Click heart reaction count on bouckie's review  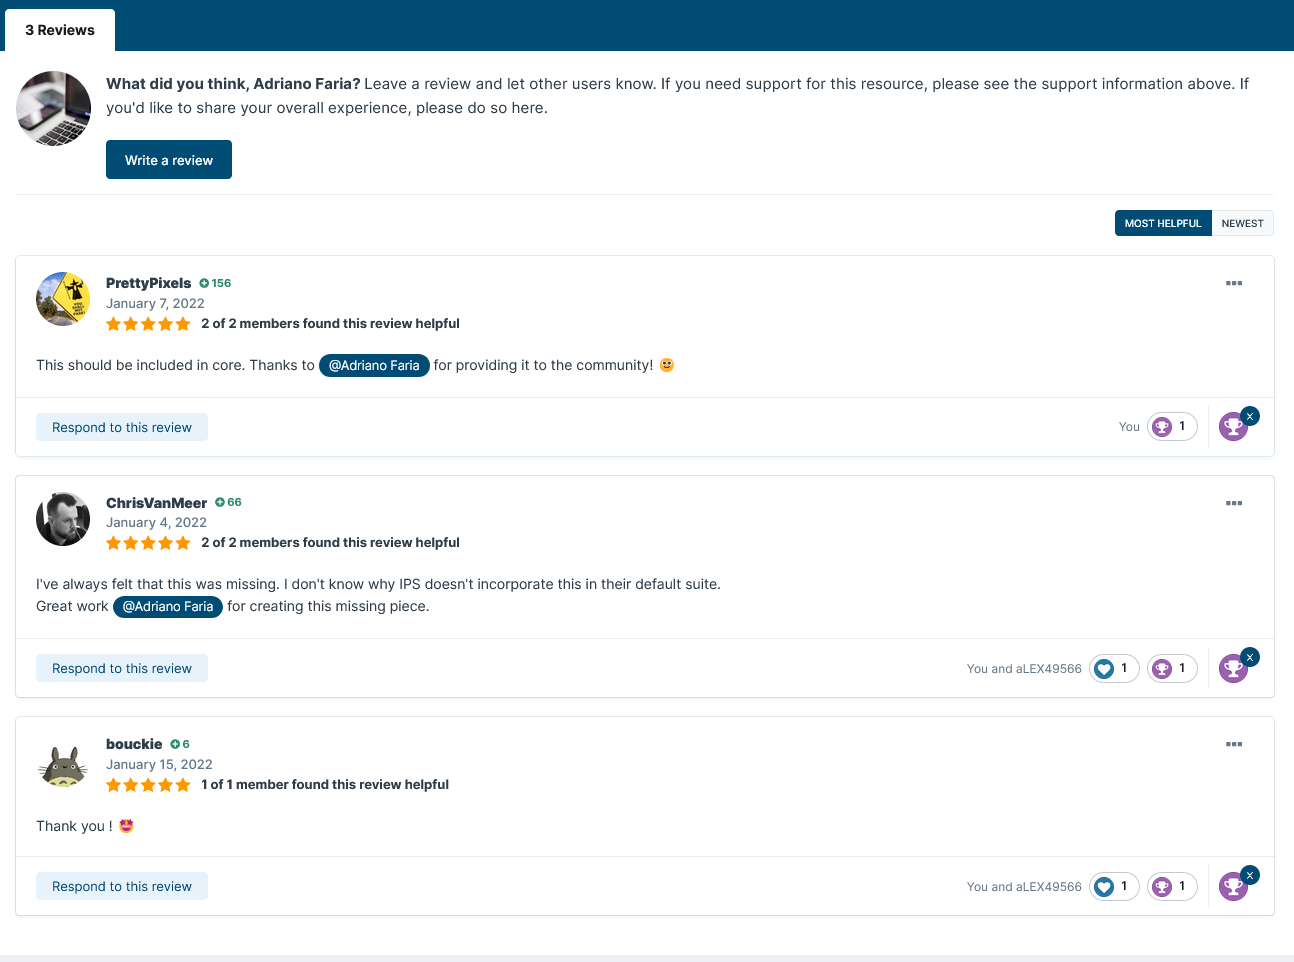pyautogui.click(x=1114, y=886)
